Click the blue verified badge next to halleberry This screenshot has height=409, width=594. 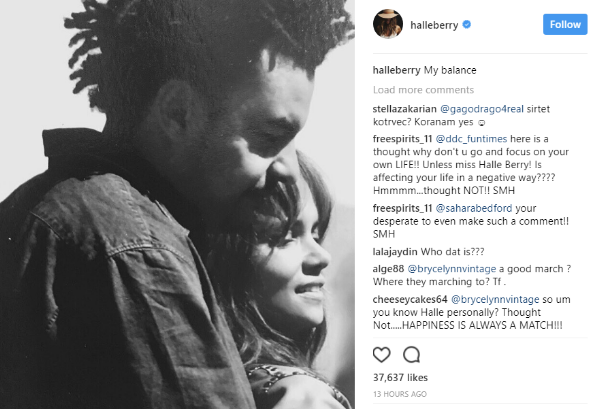(467, 25)
